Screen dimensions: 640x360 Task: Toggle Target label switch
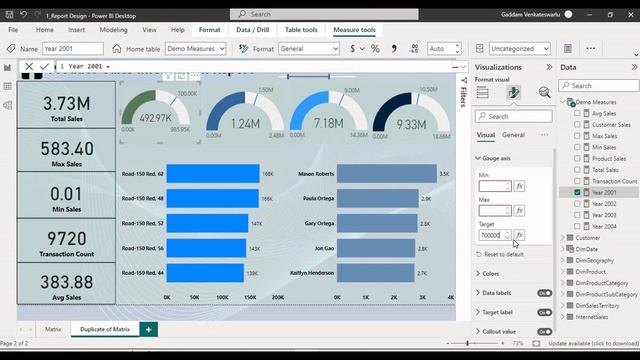click(544, 312)
